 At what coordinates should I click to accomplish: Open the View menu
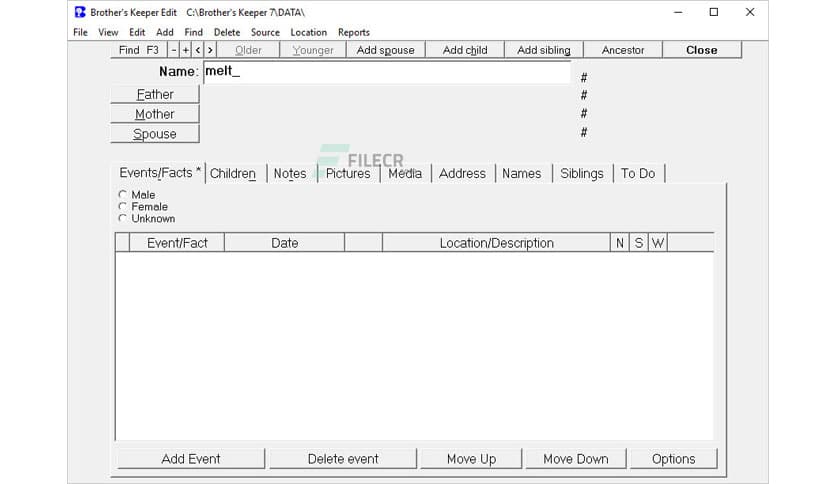[108, 32]
